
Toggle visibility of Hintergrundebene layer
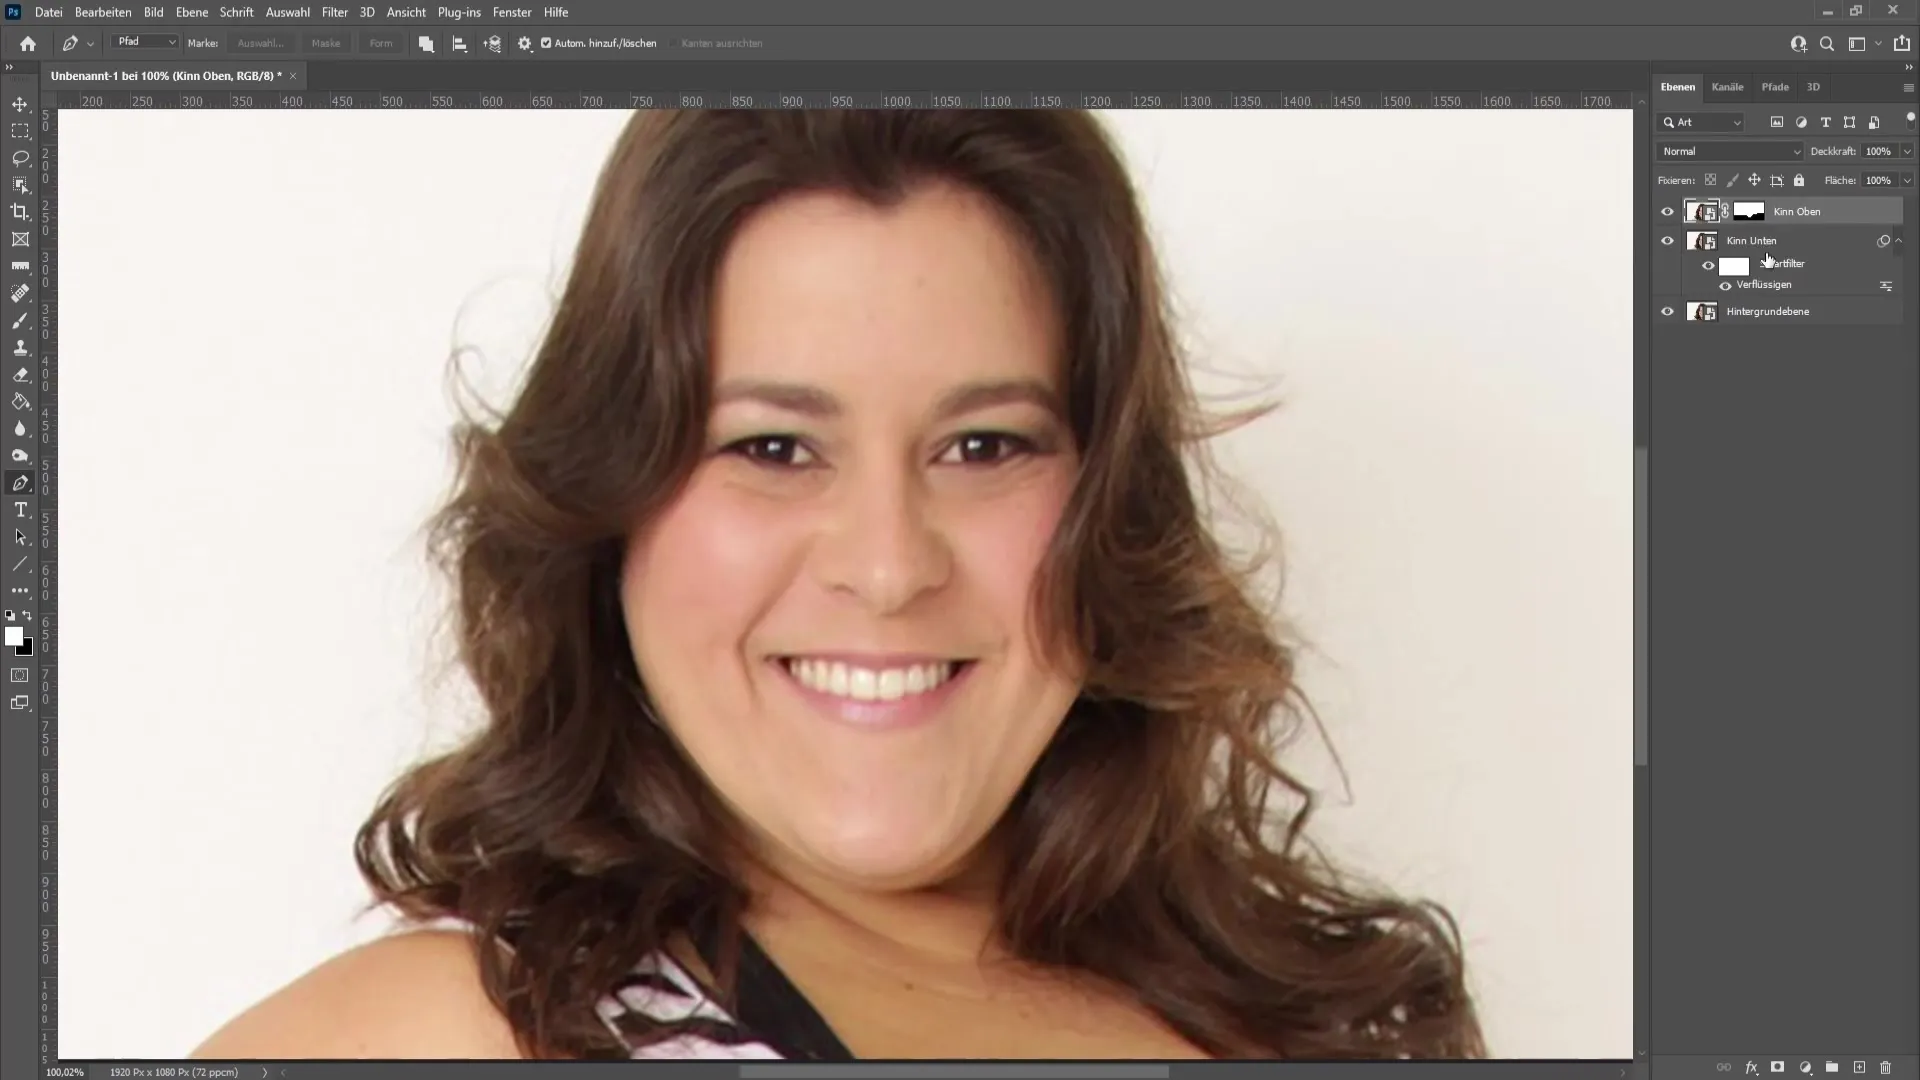click(x=1667, y=311)
